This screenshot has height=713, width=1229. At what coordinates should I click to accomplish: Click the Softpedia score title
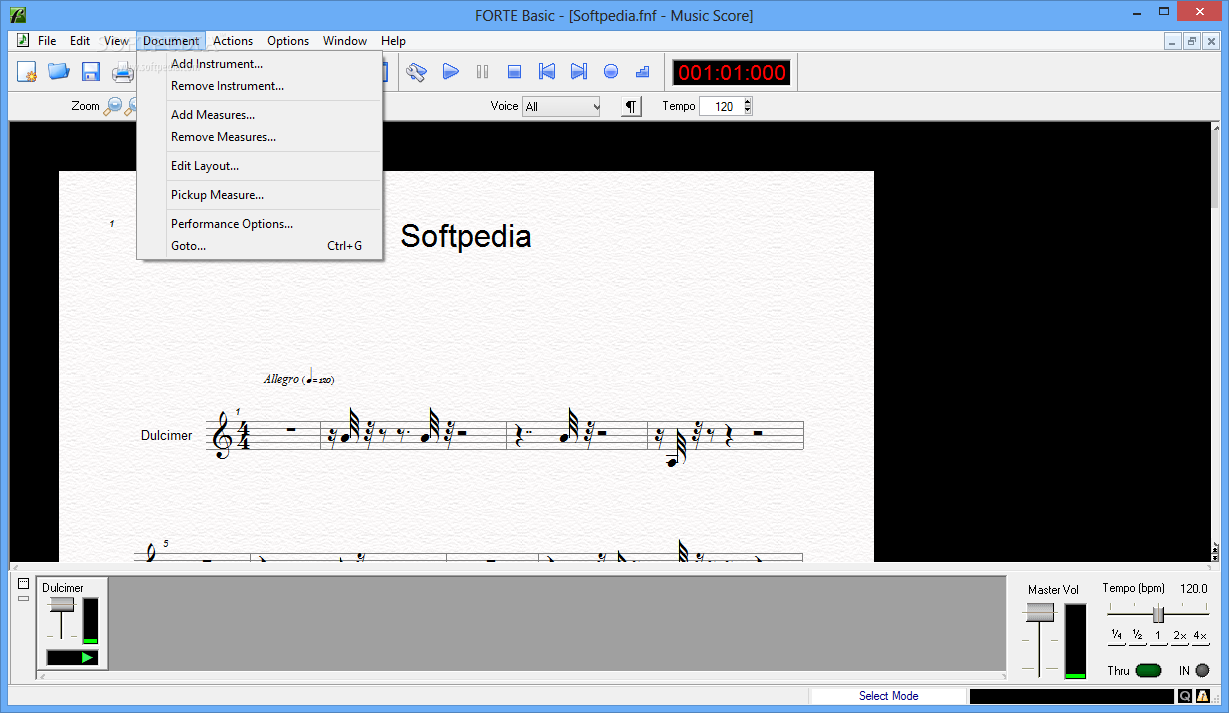tap(466, 236)
